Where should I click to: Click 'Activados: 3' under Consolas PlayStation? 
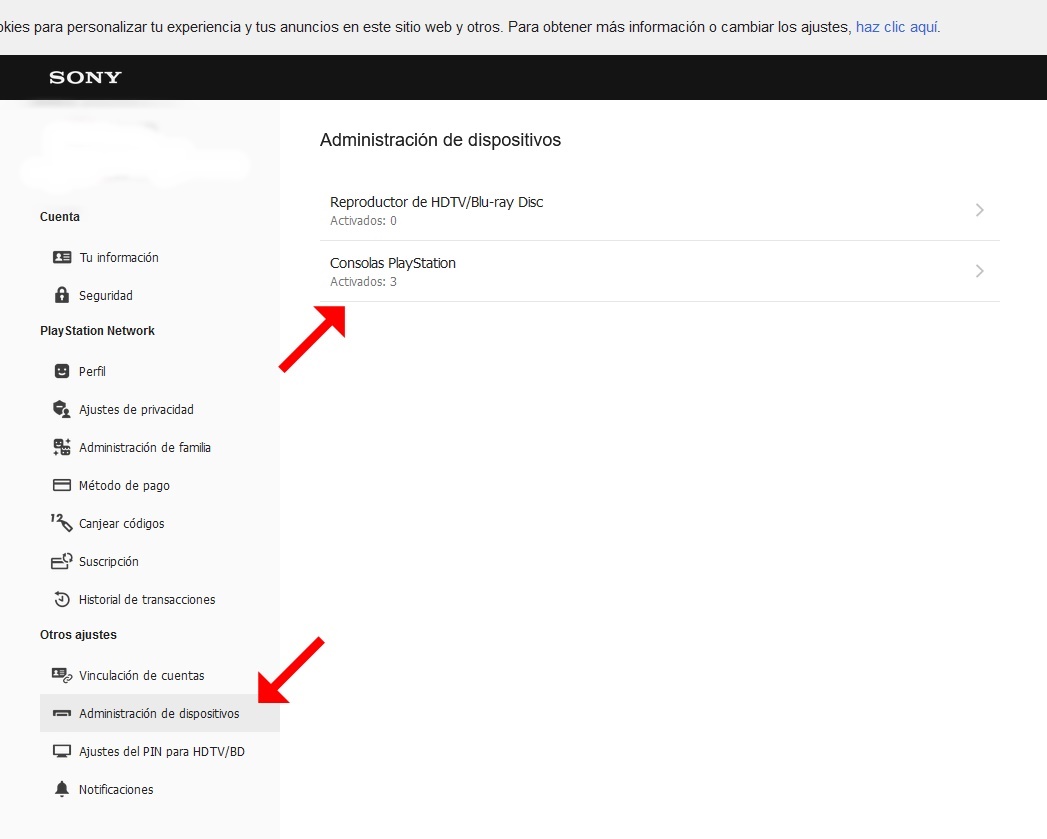tap(363, 282)
